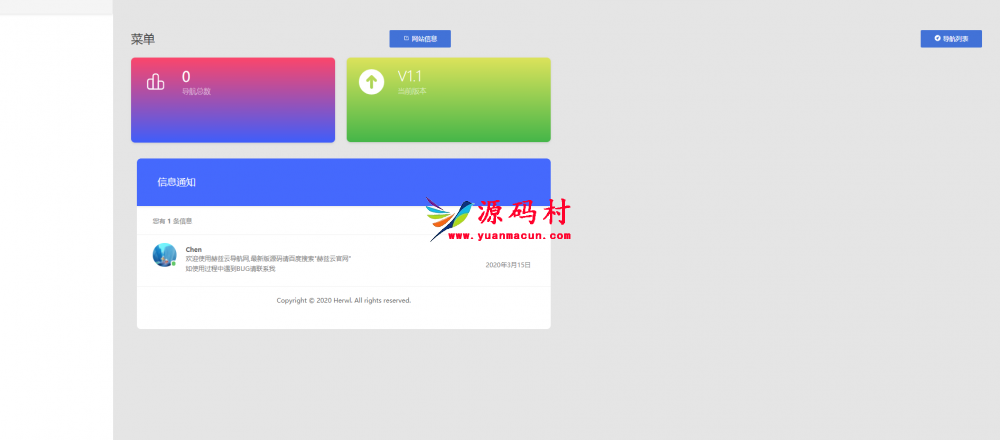Click the Copyright © 2020 Herwl footer text
Screen dimensions: 1000x440
pyautogui.click(x=343, y=300)
